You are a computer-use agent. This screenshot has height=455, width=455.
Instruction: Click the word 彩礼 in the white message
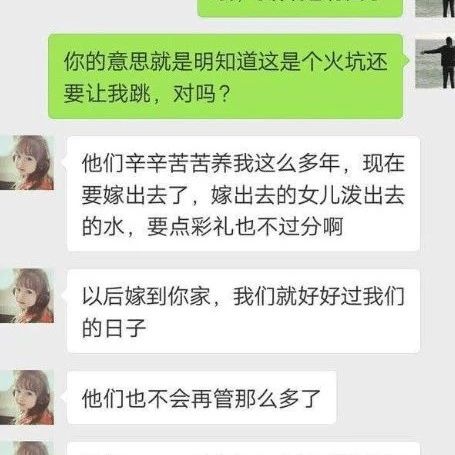[212, 227]
